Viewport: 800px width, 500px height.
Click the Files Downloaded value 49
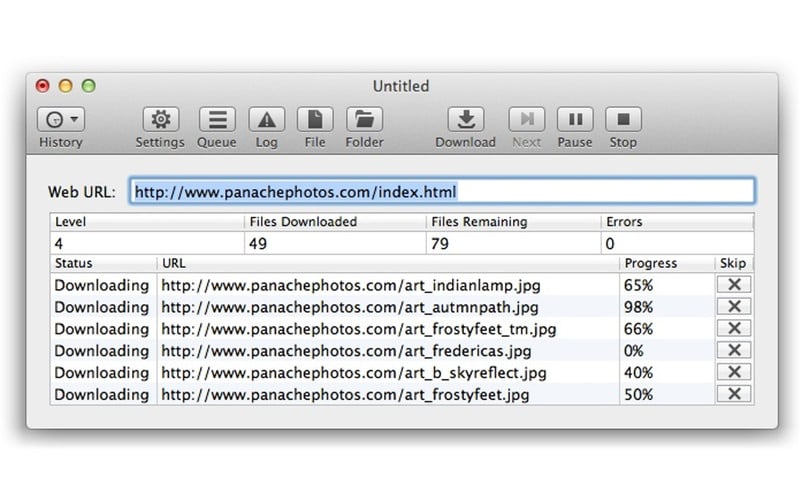click(x=258, y=244)
